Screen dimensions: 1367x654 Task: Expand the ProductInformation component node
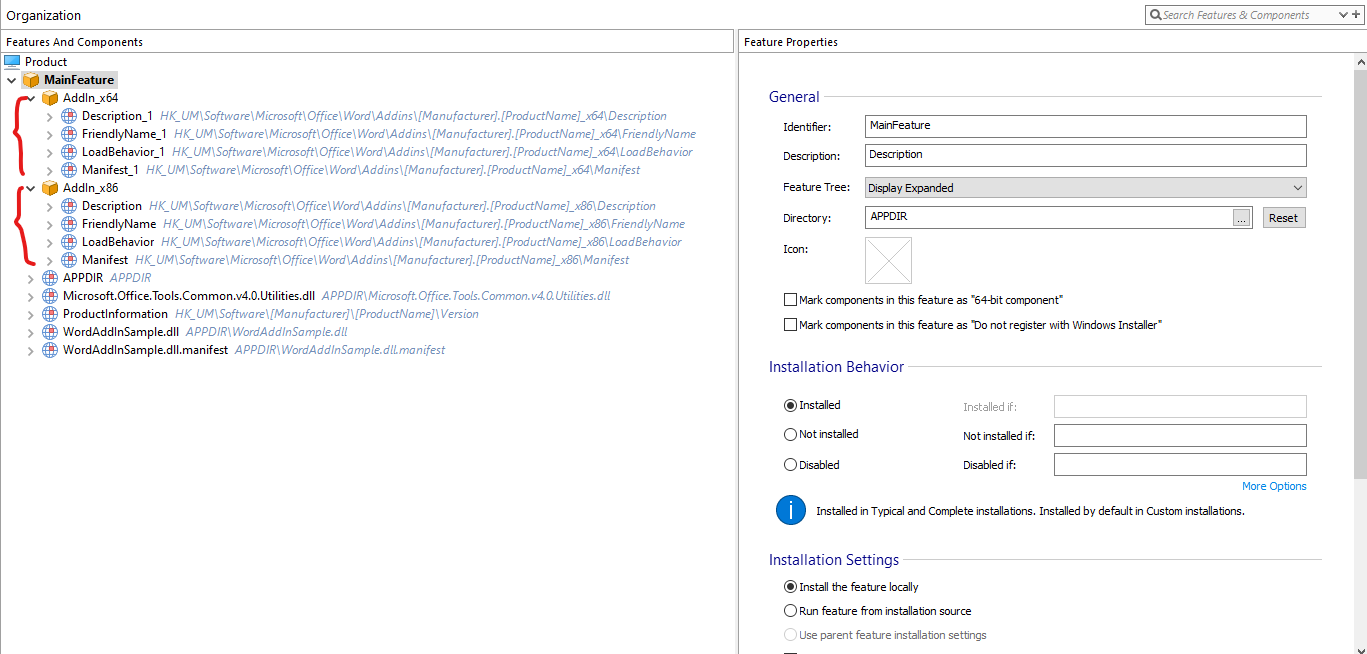tap(30, 314)
